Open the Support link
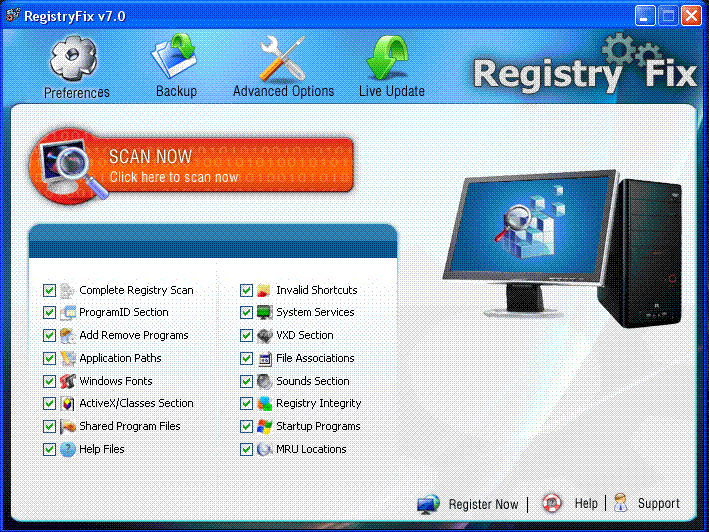 point(658,504)
